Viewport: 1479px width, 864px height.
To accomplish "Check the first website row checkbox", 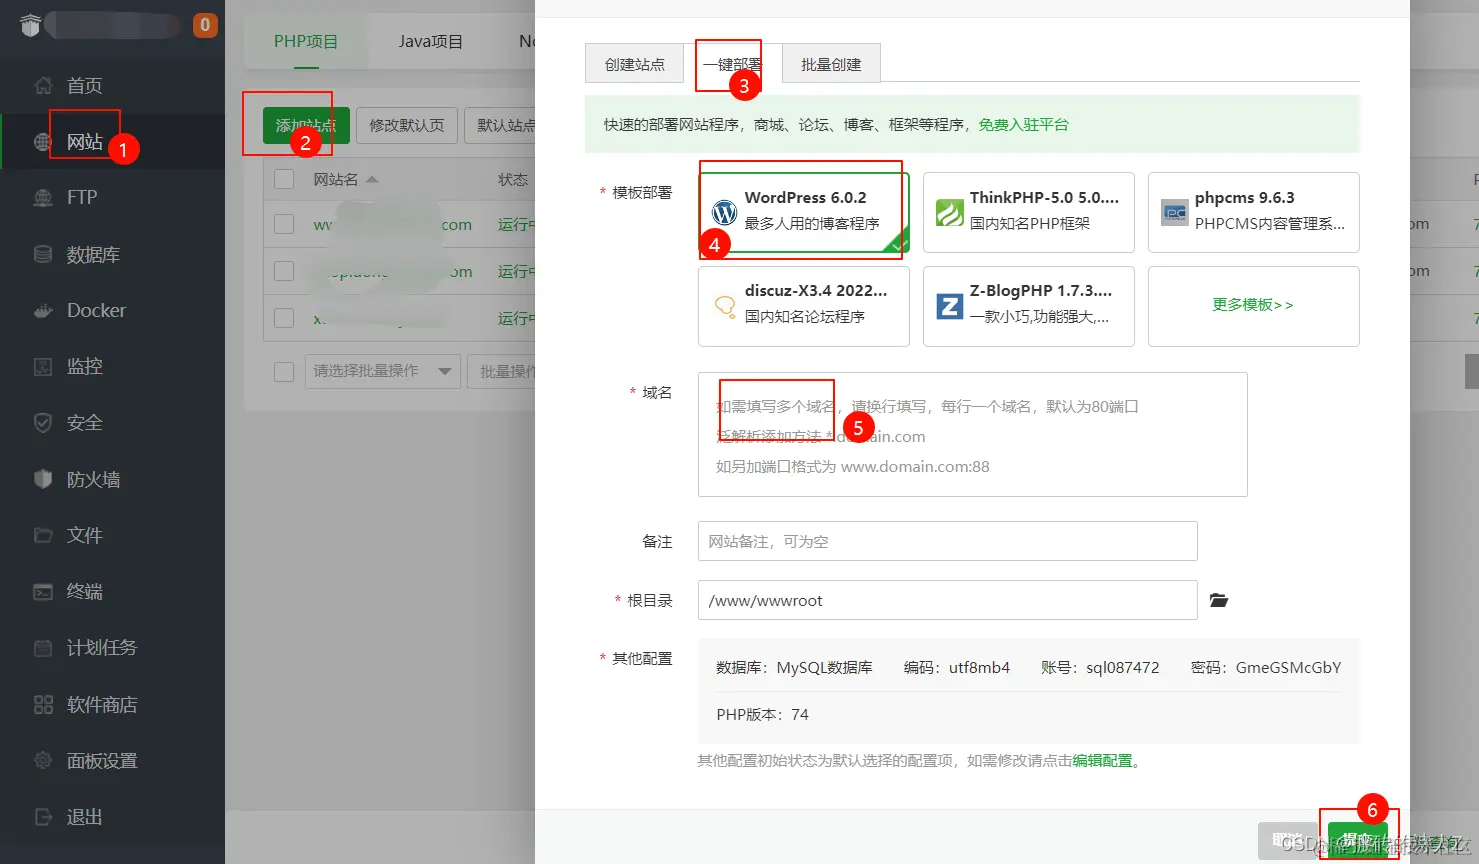I will 284,224.
